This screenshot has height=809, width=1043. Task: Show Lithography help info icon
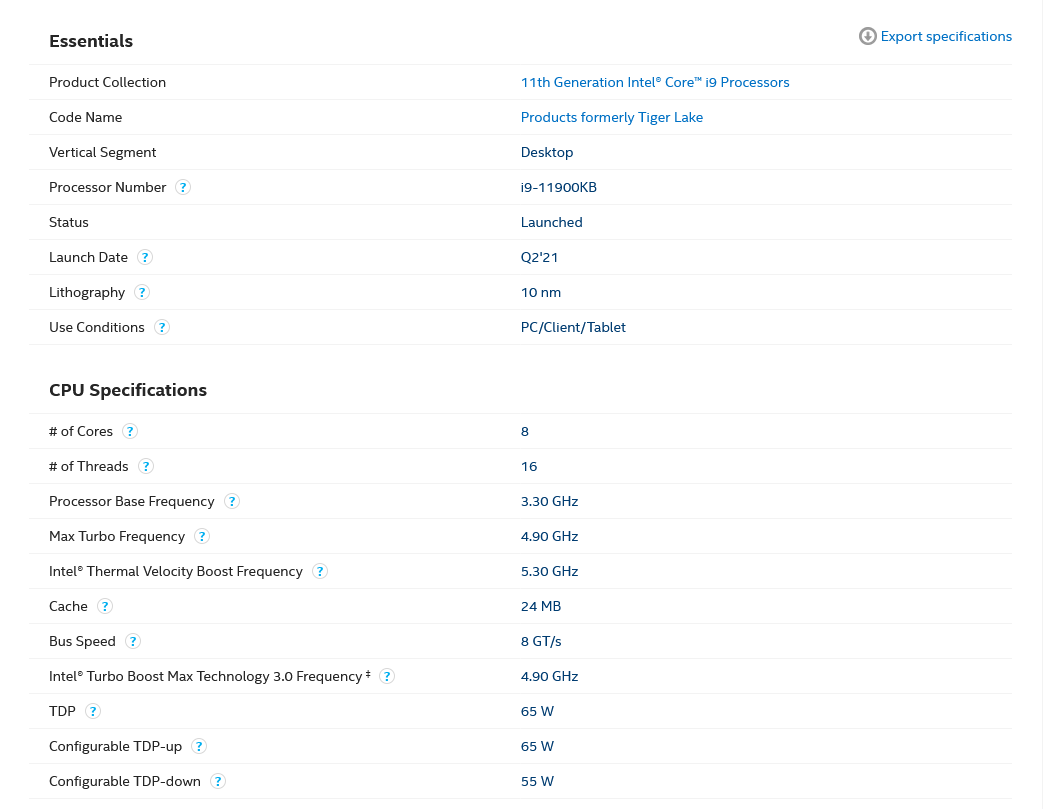[142, 293]
